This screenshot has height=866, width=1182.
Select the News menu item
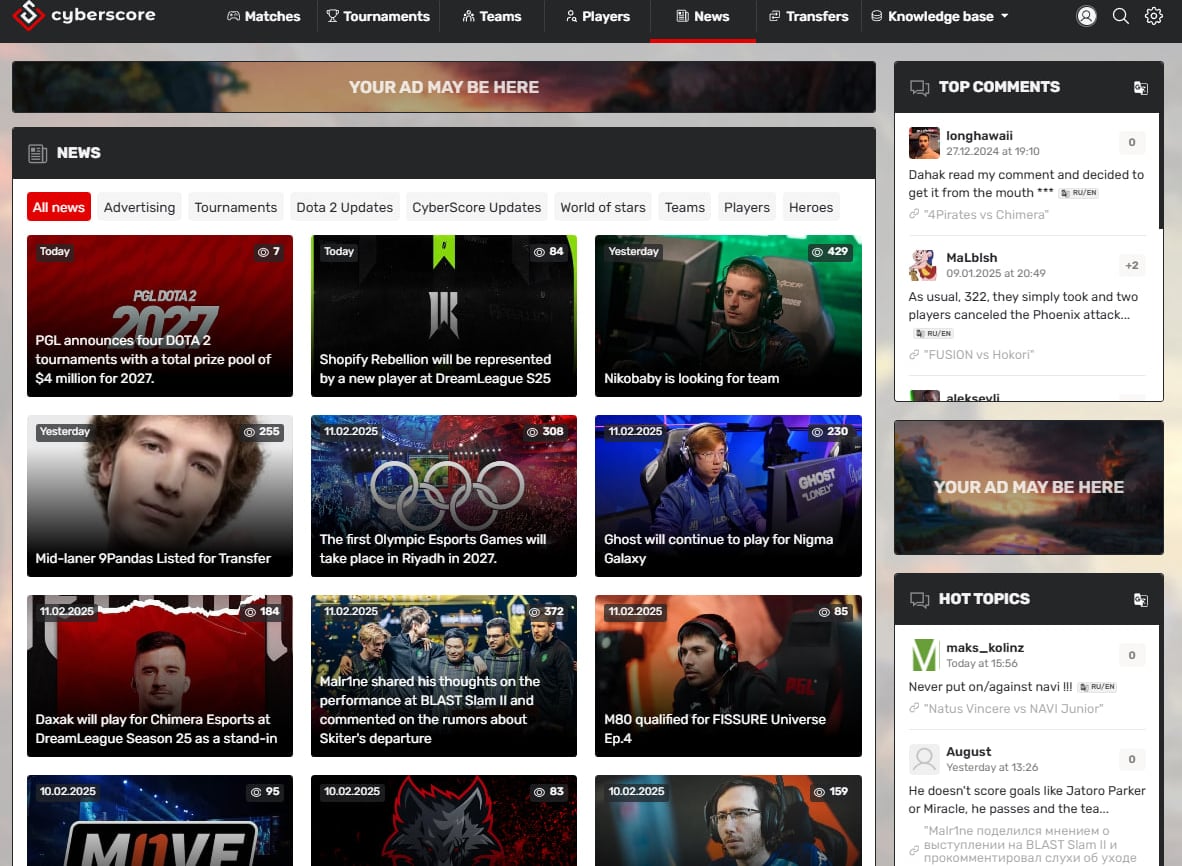coord(703,16)
